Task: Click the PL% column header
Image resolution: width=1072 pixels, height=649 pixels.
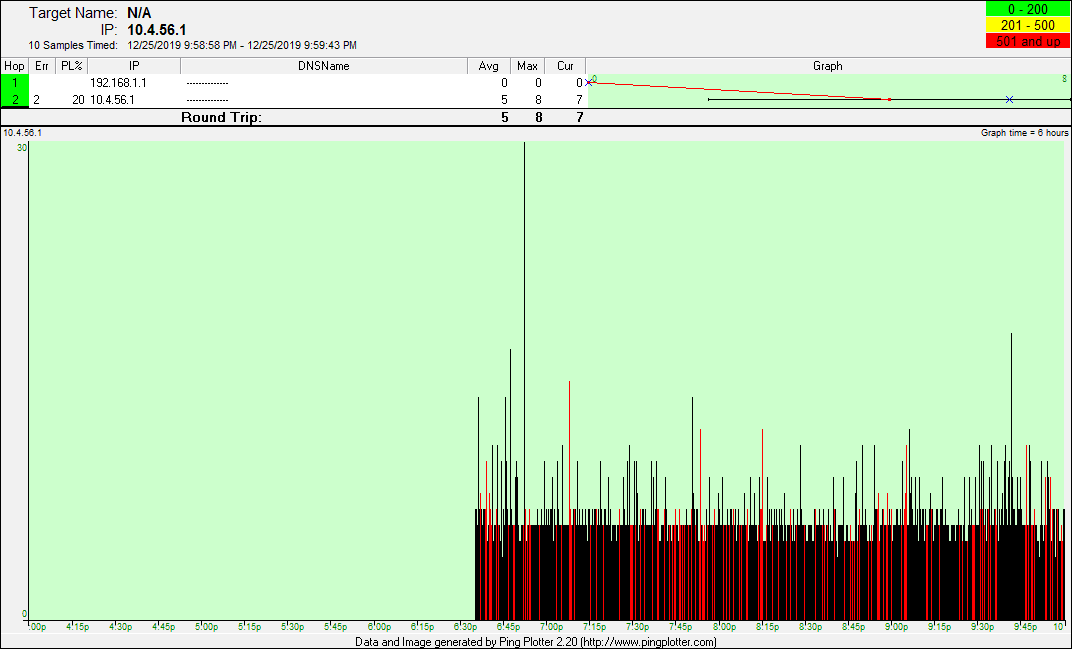Action: [71, 66]
